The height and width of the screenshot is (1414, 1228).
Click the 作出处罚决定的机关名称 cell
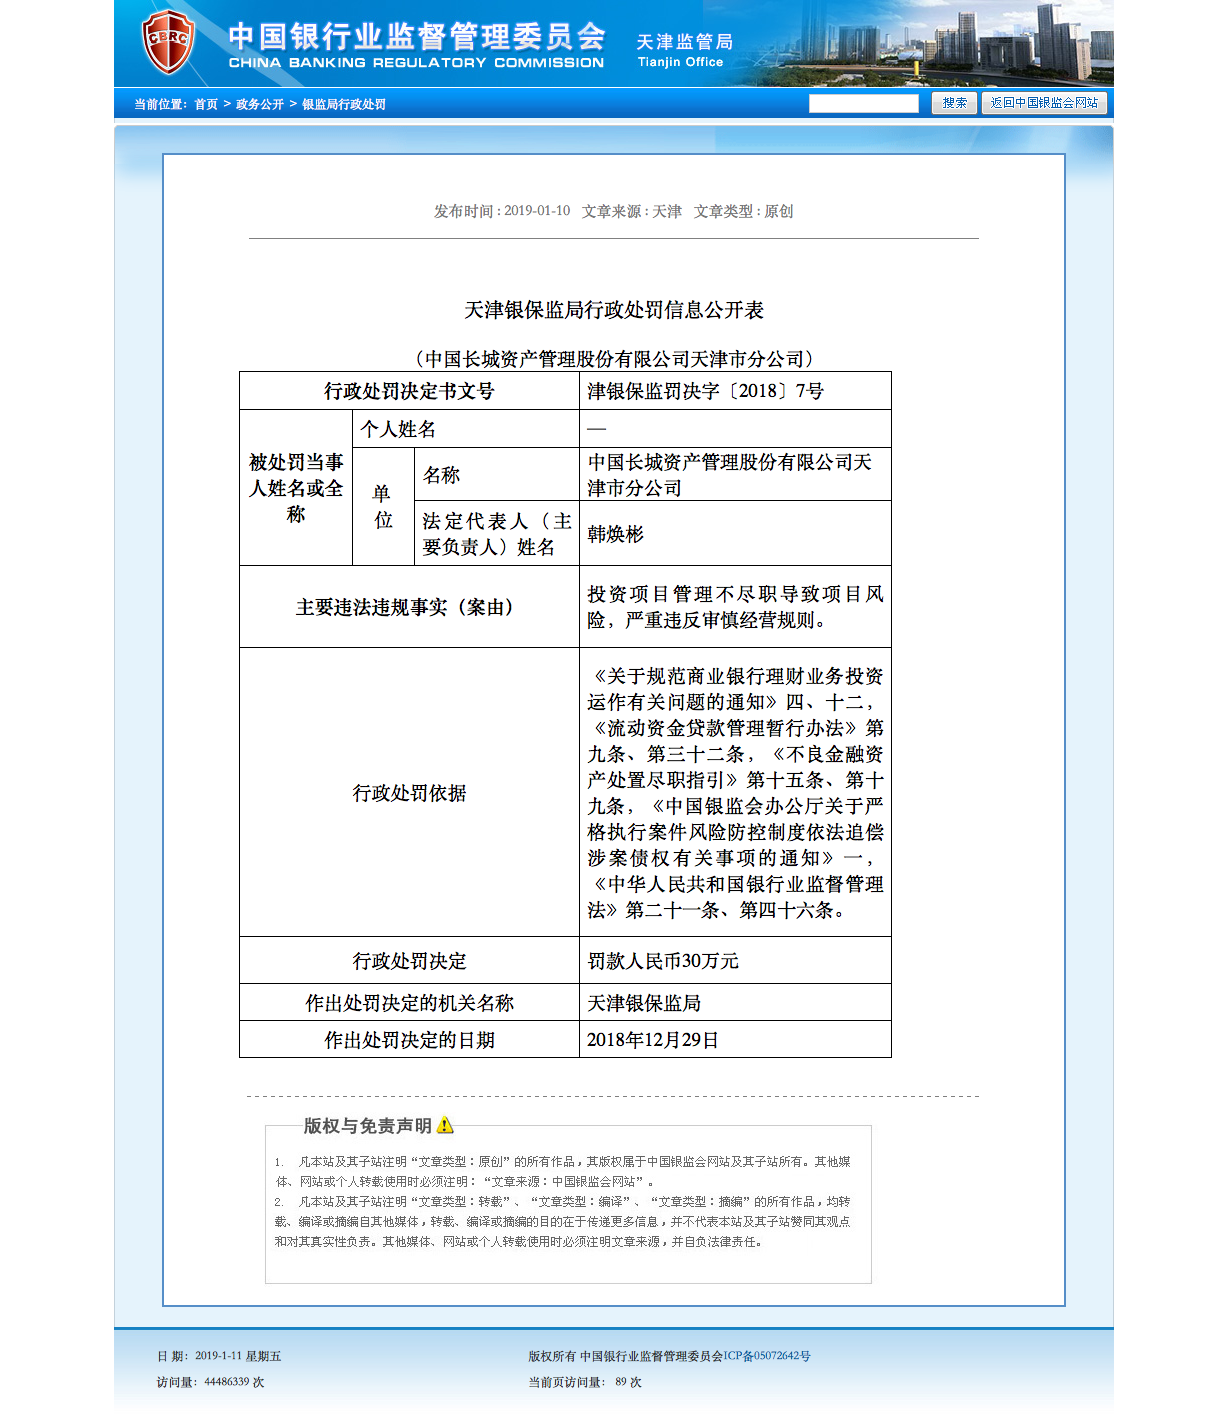(409, 1003)
